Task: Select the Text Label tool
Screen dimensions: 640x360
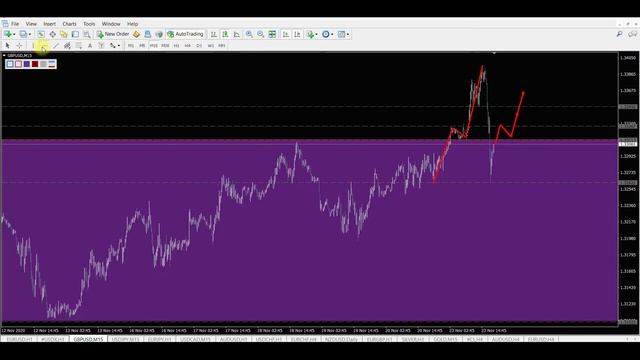Action: click(x=101, y=46)
